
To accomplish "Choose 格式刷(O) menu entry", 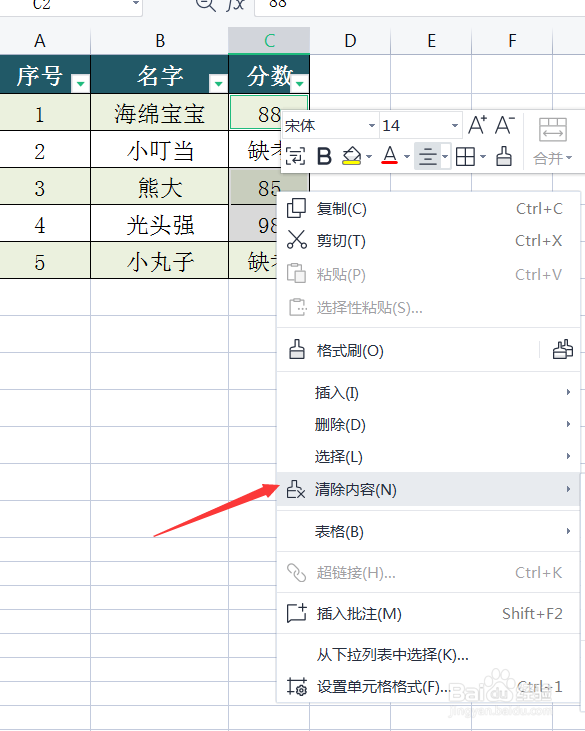I will pos(408,350).
